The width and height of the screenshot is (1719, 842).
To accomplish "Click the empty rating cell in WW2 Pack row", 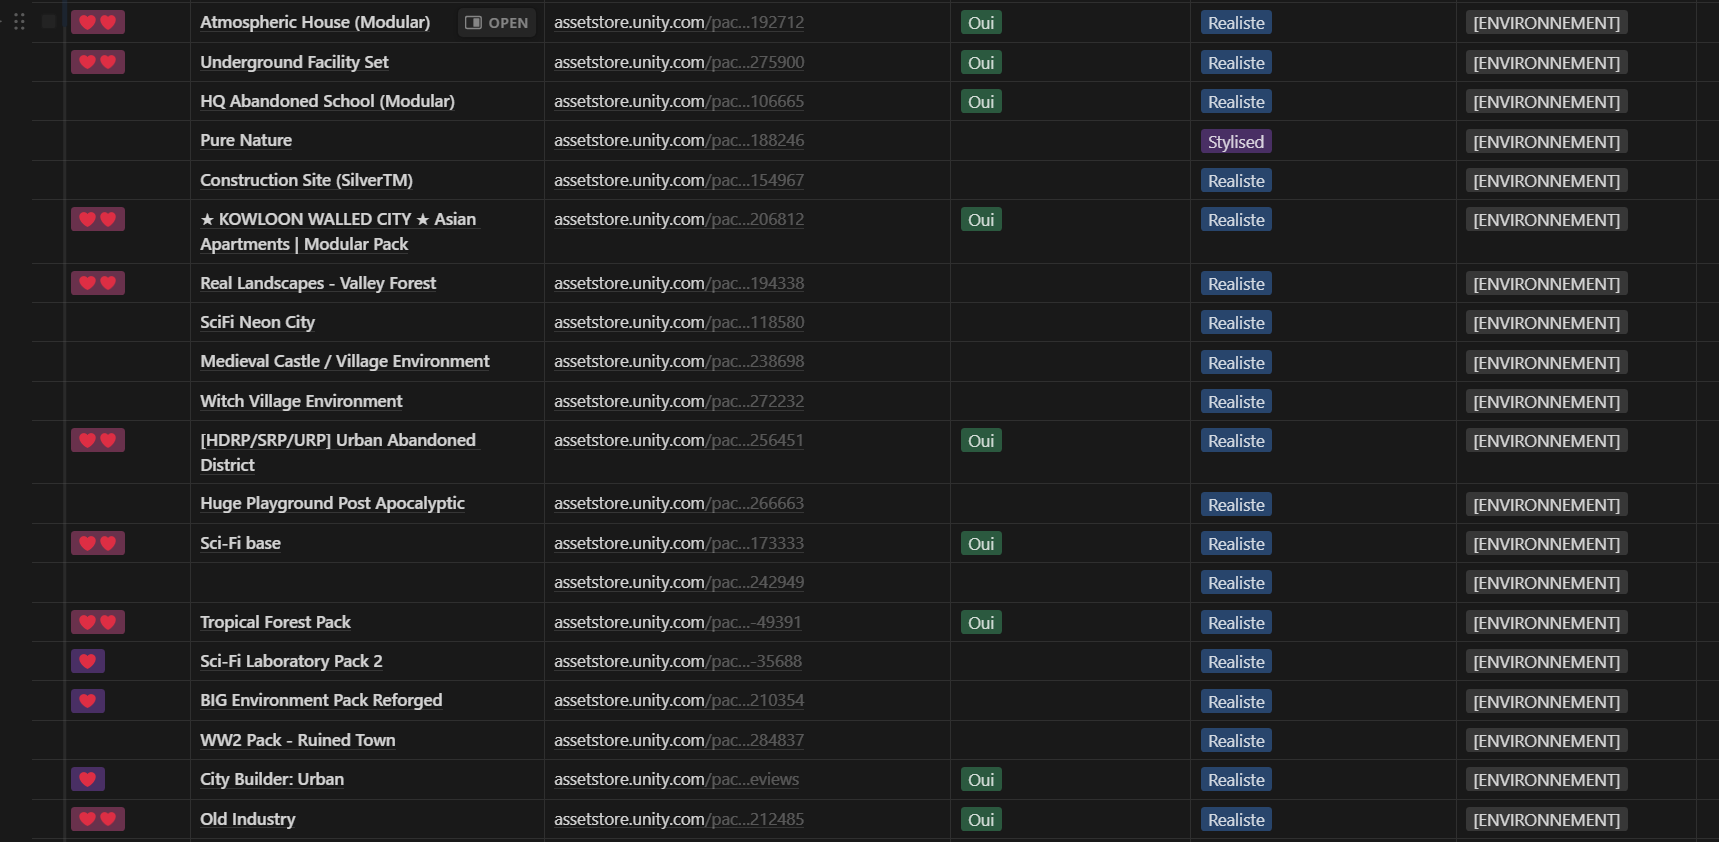I will coord(128,740).
